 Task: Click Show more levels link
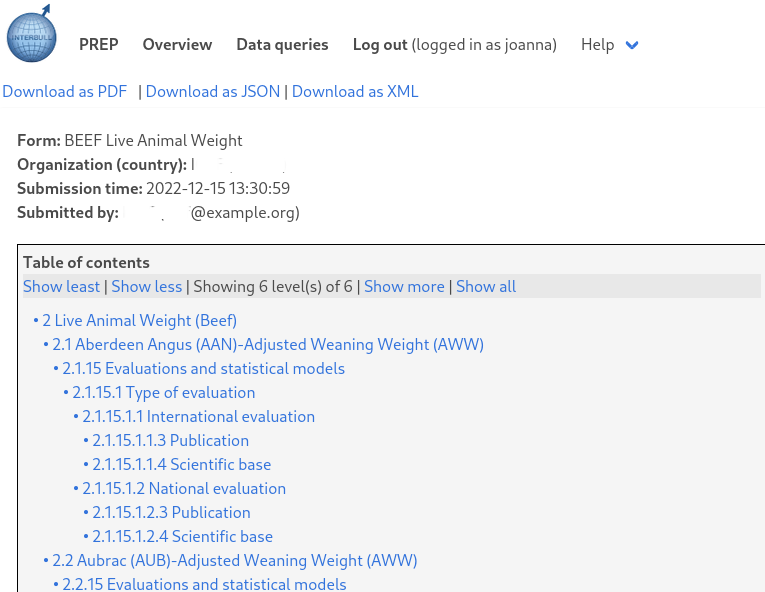404,286
